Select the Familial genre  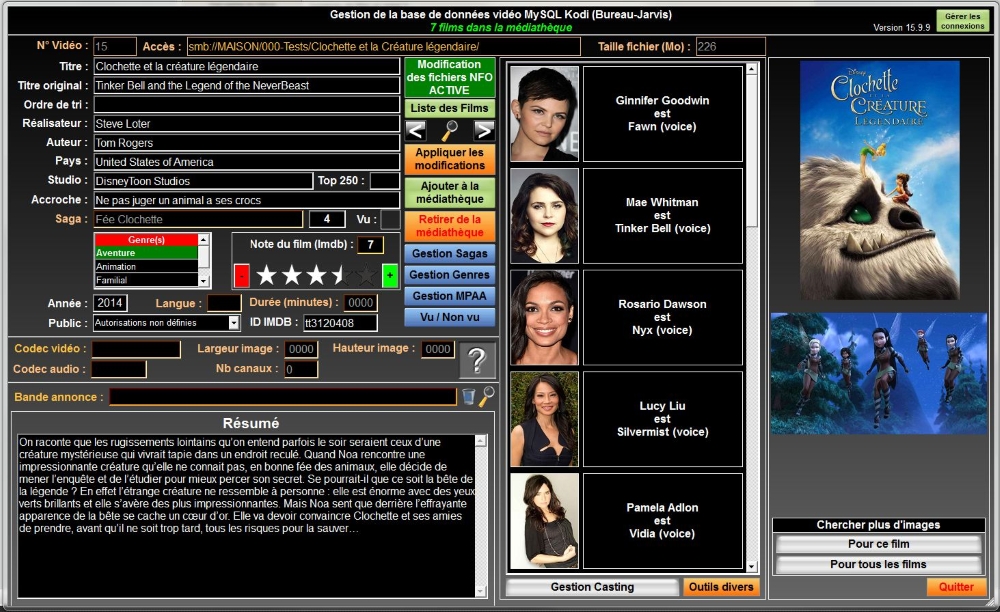tap(146, 280)
